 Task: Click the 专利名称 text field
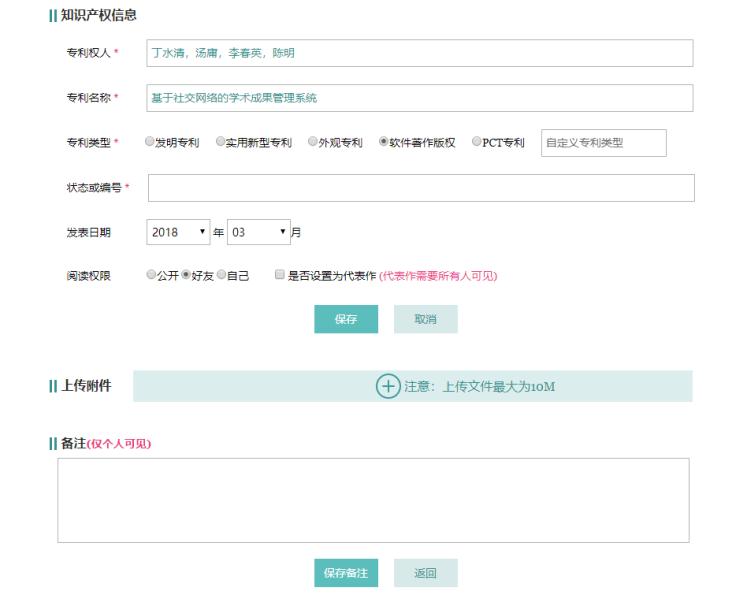click(x=419, y=97)
